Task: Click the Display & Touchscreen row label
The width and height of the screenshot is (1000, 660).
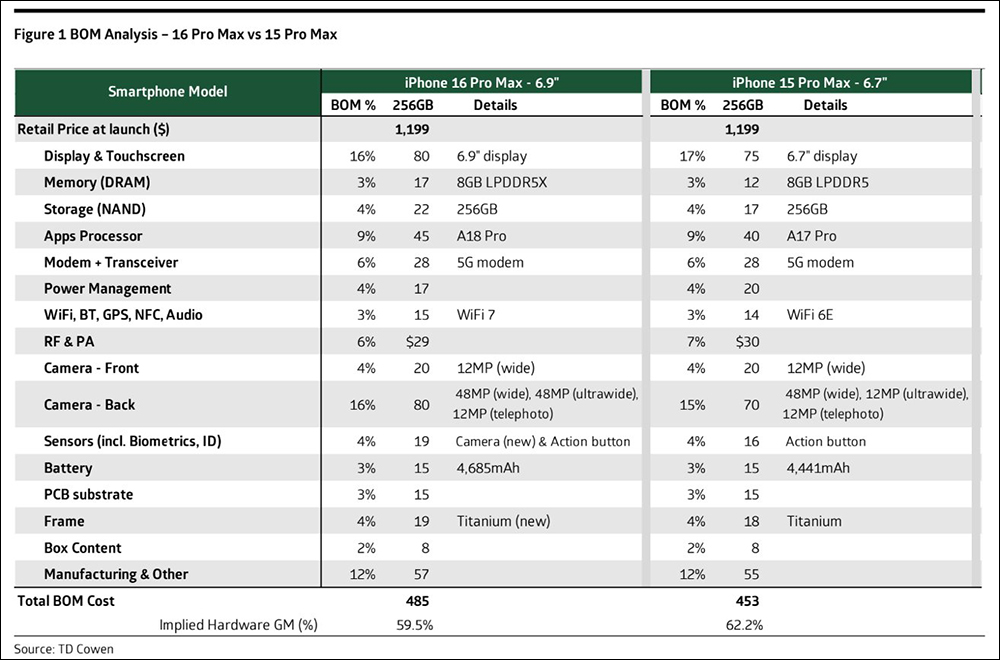Action: (114, 156)
